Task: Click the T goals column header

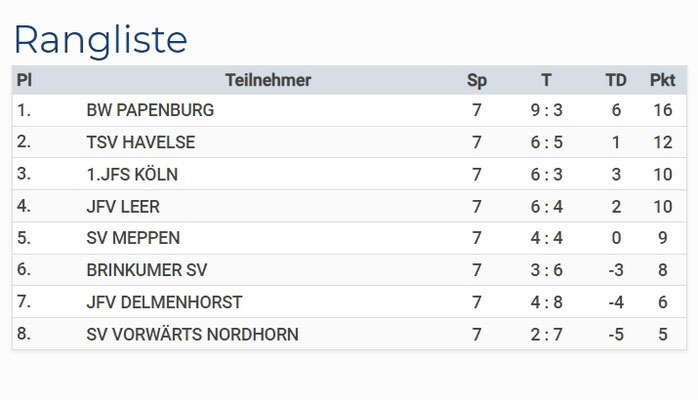Action: click(x=546, y=80)
